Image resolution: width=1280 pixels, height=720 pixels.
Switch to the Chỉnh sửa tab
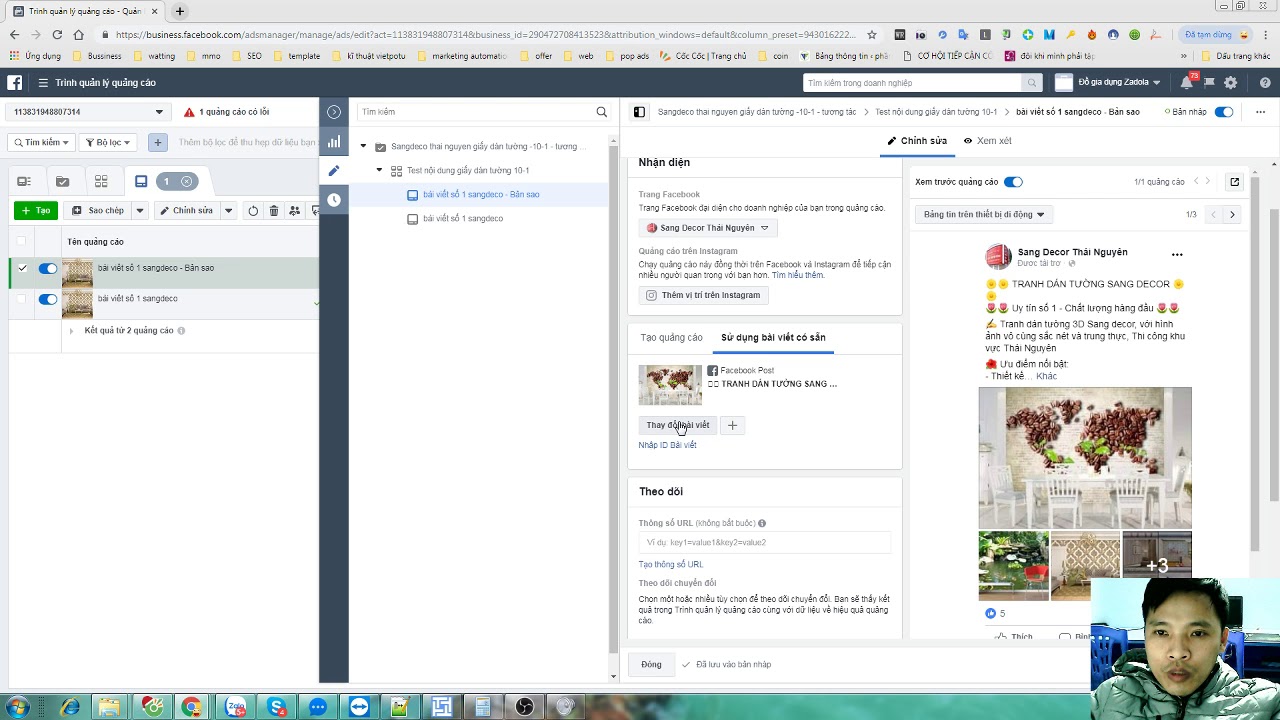coord(917,141)
